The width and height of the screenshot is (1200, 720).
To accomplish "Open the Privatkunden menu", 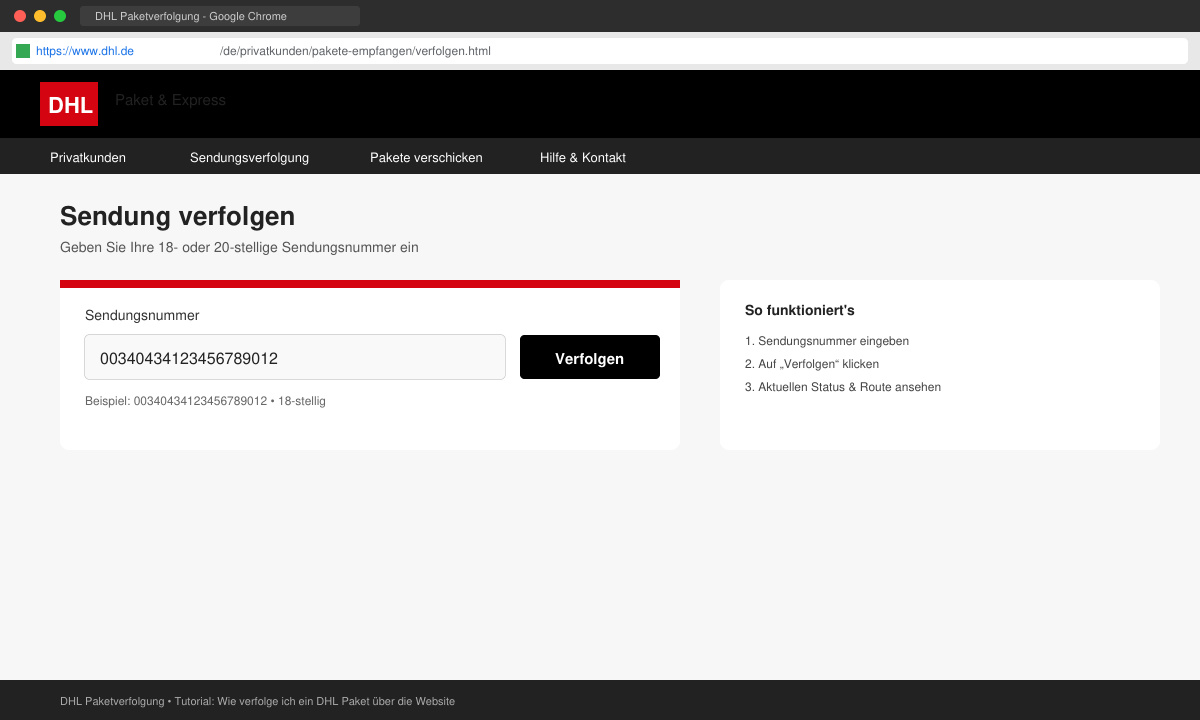I will pyautogui.click(x=88, y=157).
